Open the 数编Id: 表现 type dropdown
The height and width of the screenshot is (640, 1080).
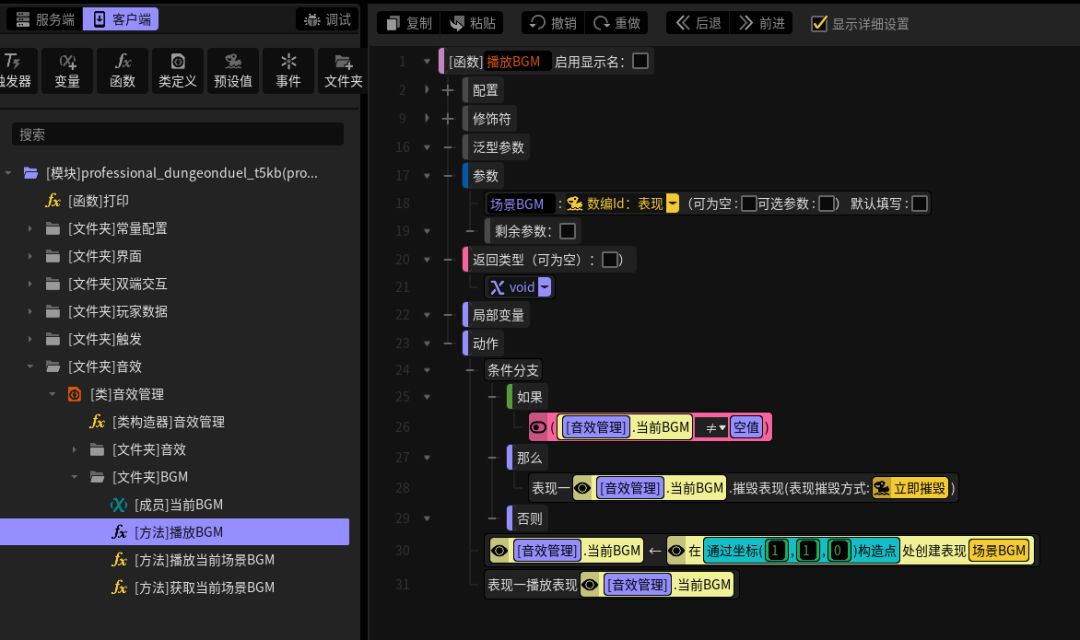[673, 204]
